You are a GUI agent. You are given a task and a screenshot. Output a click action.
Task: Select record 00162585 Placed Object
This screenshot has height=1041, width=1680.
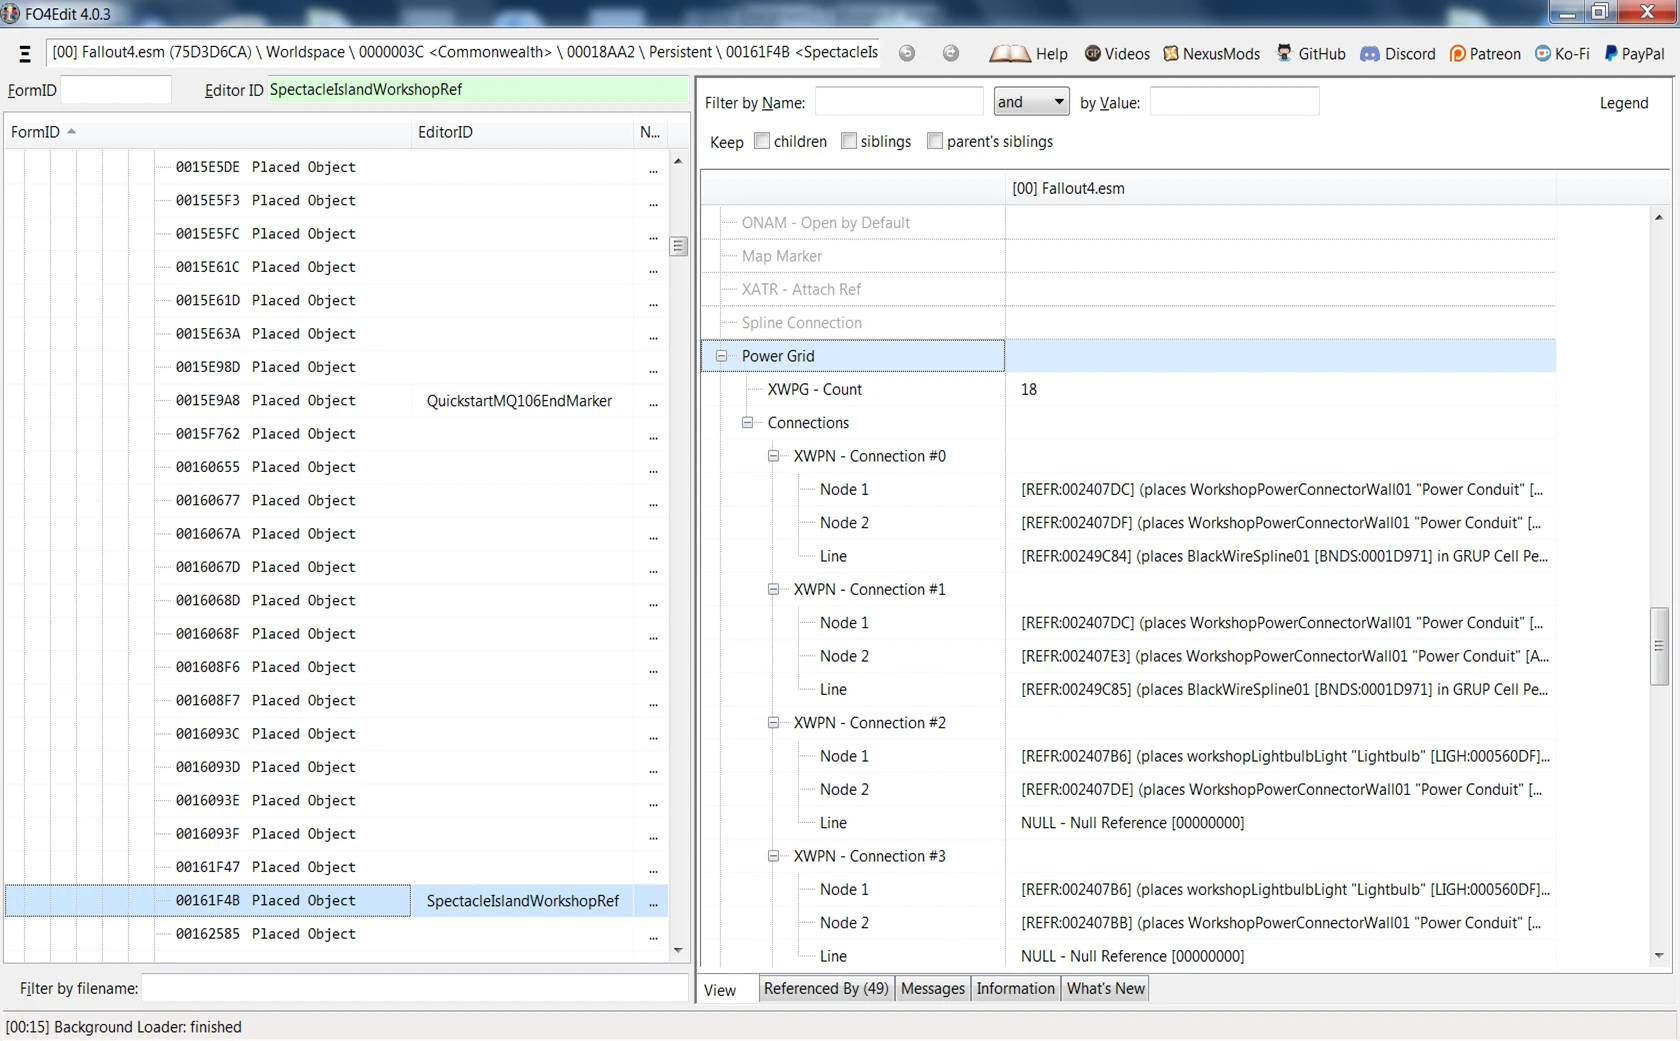336,934
